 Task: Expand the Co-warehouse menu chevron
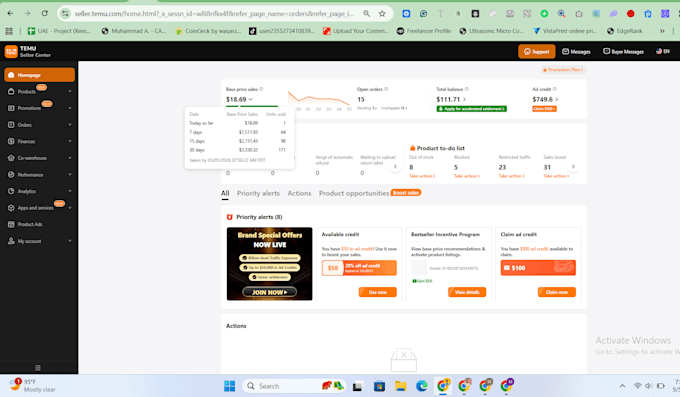(70, 158)
